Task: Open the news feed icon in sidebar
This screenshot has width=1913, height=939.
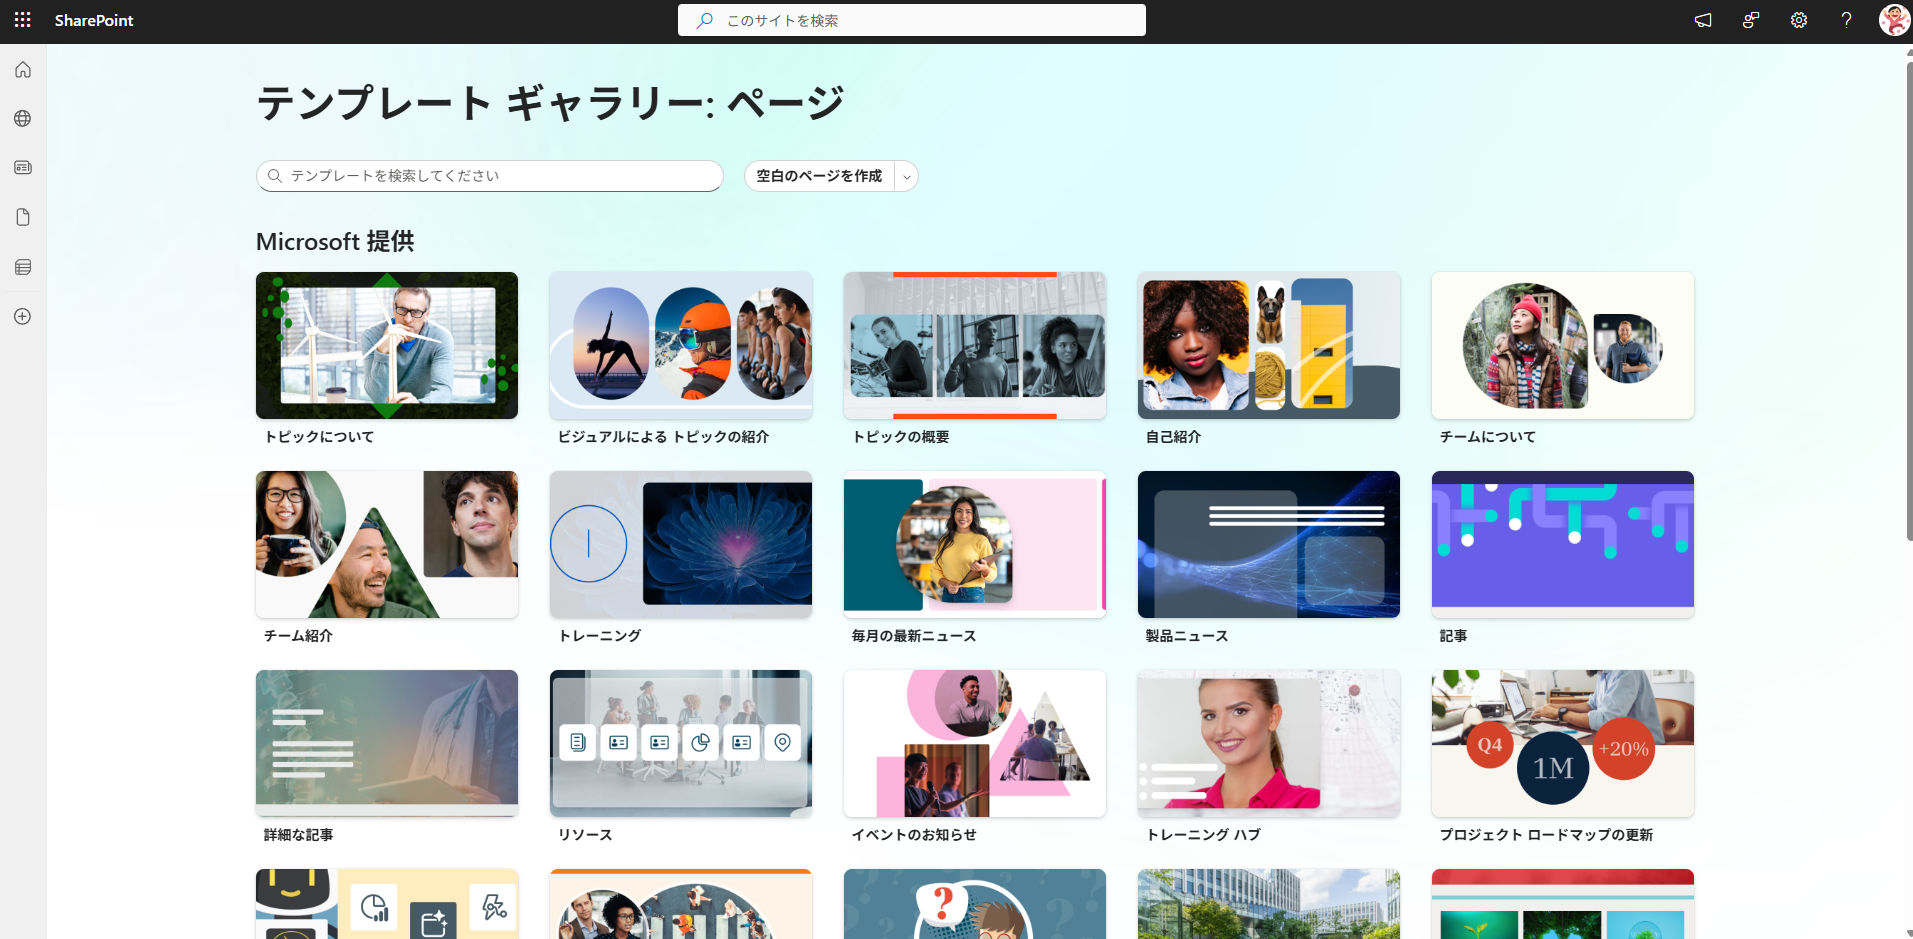Action: tap(23, 168)
